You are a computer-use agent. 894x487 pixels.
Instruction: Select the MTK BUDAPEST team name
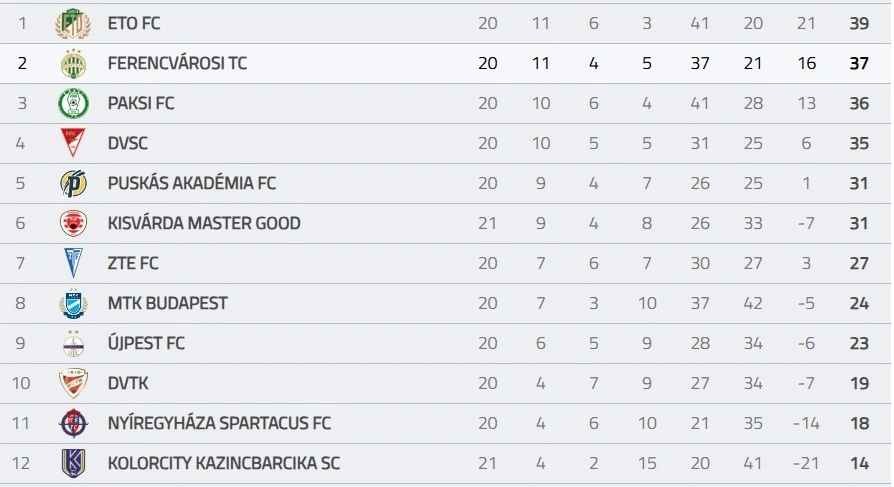(167, 303)
